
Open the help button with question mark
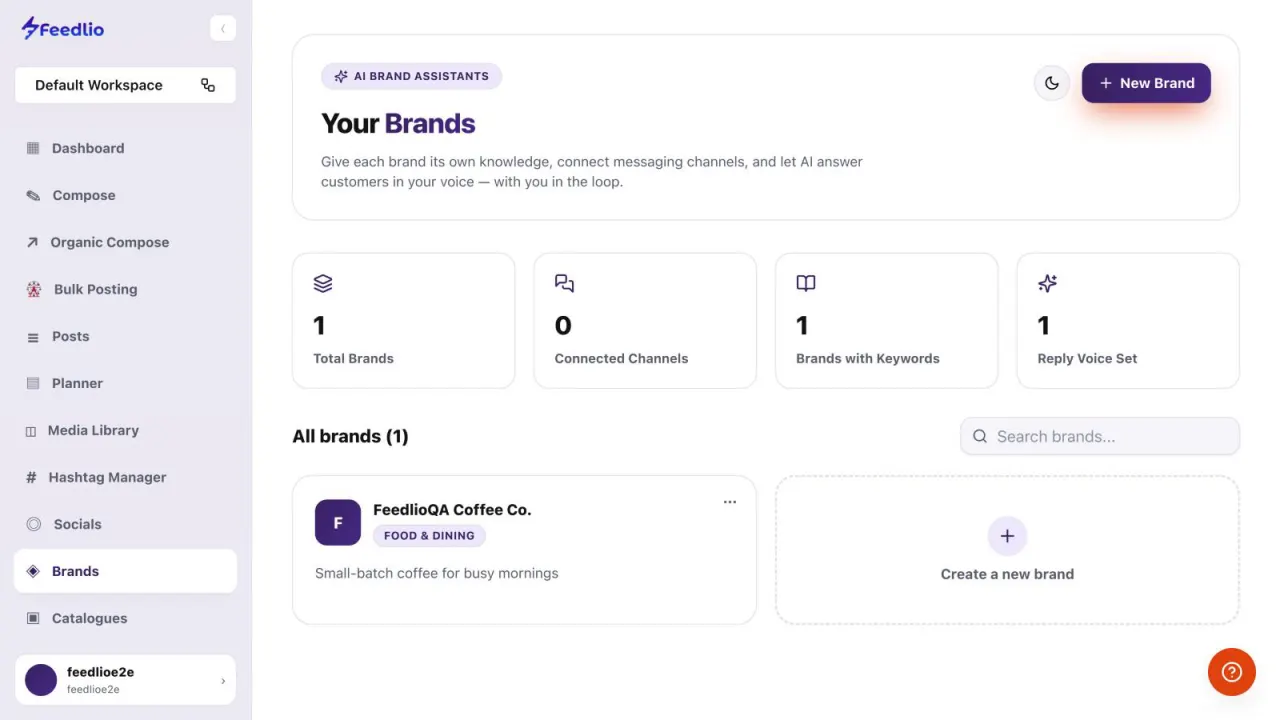point(1232,672)
